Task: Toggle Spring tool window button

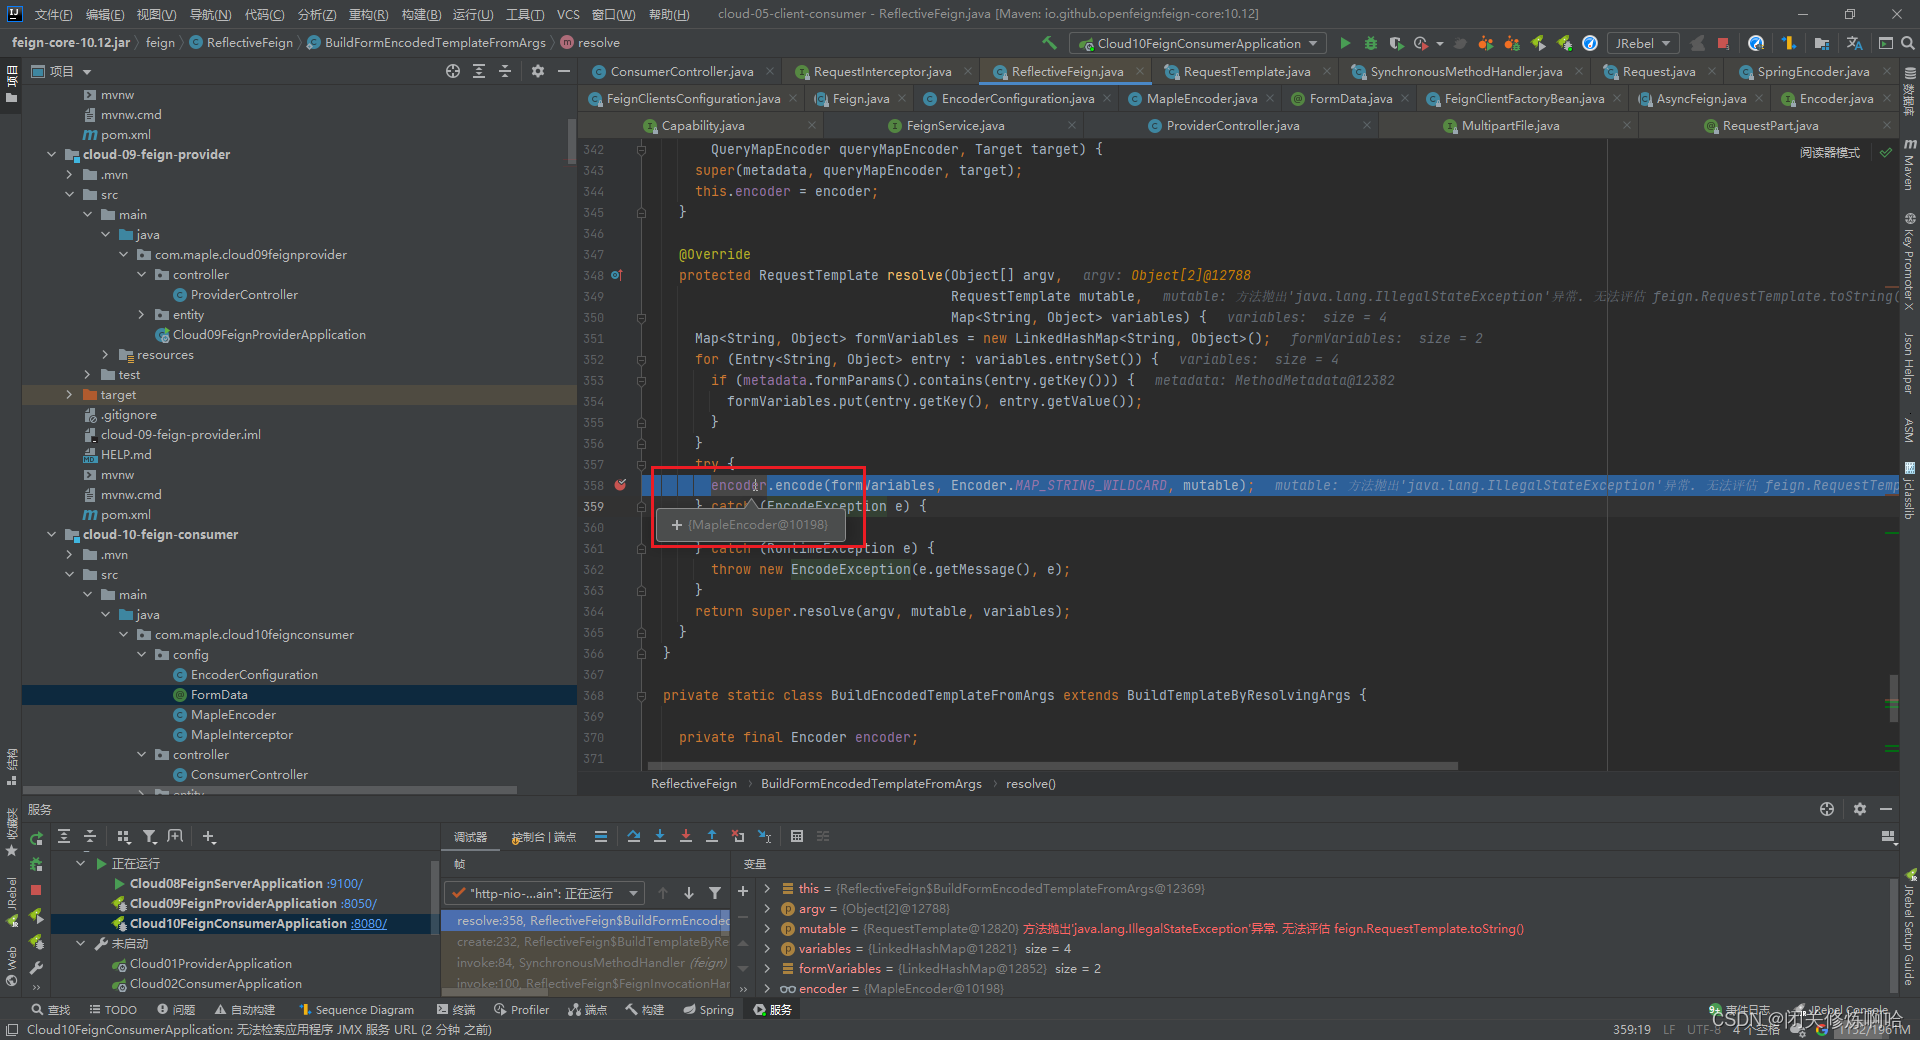Action: click(709, 1010)
